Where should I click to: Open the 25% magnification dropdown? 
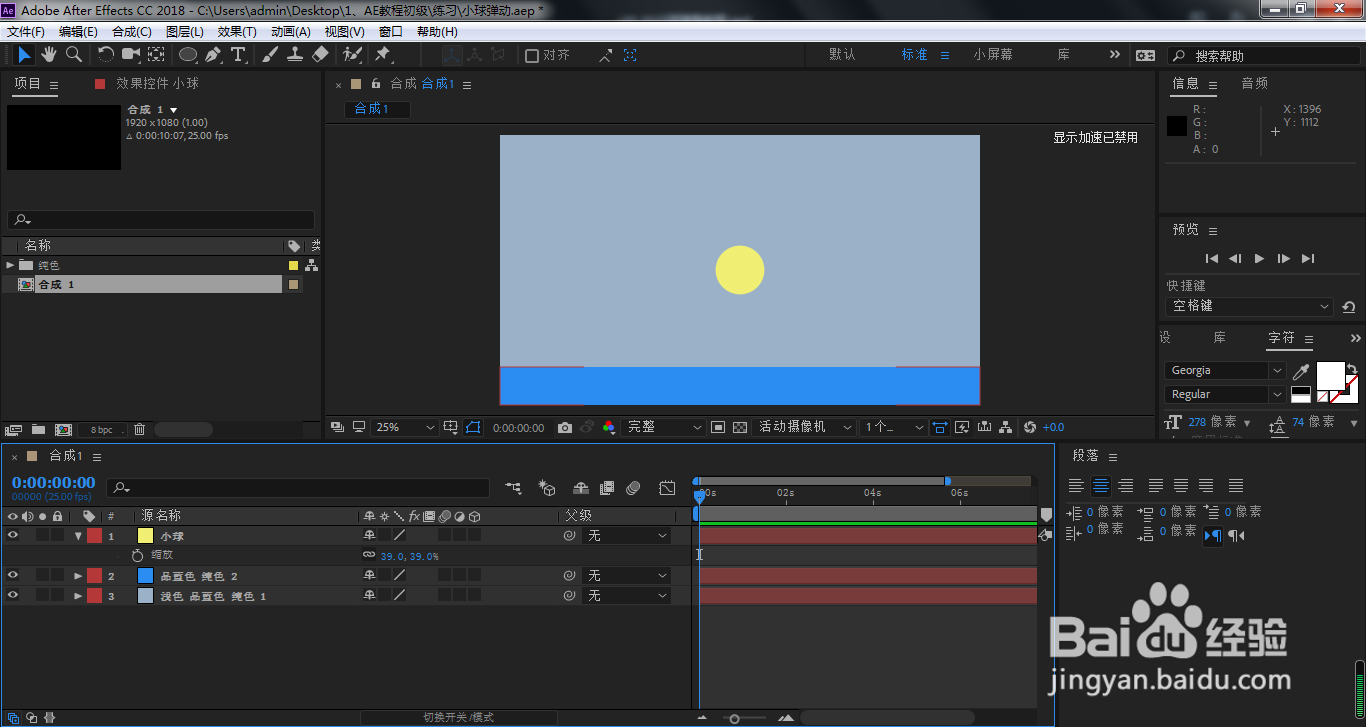tap(405, 427)
